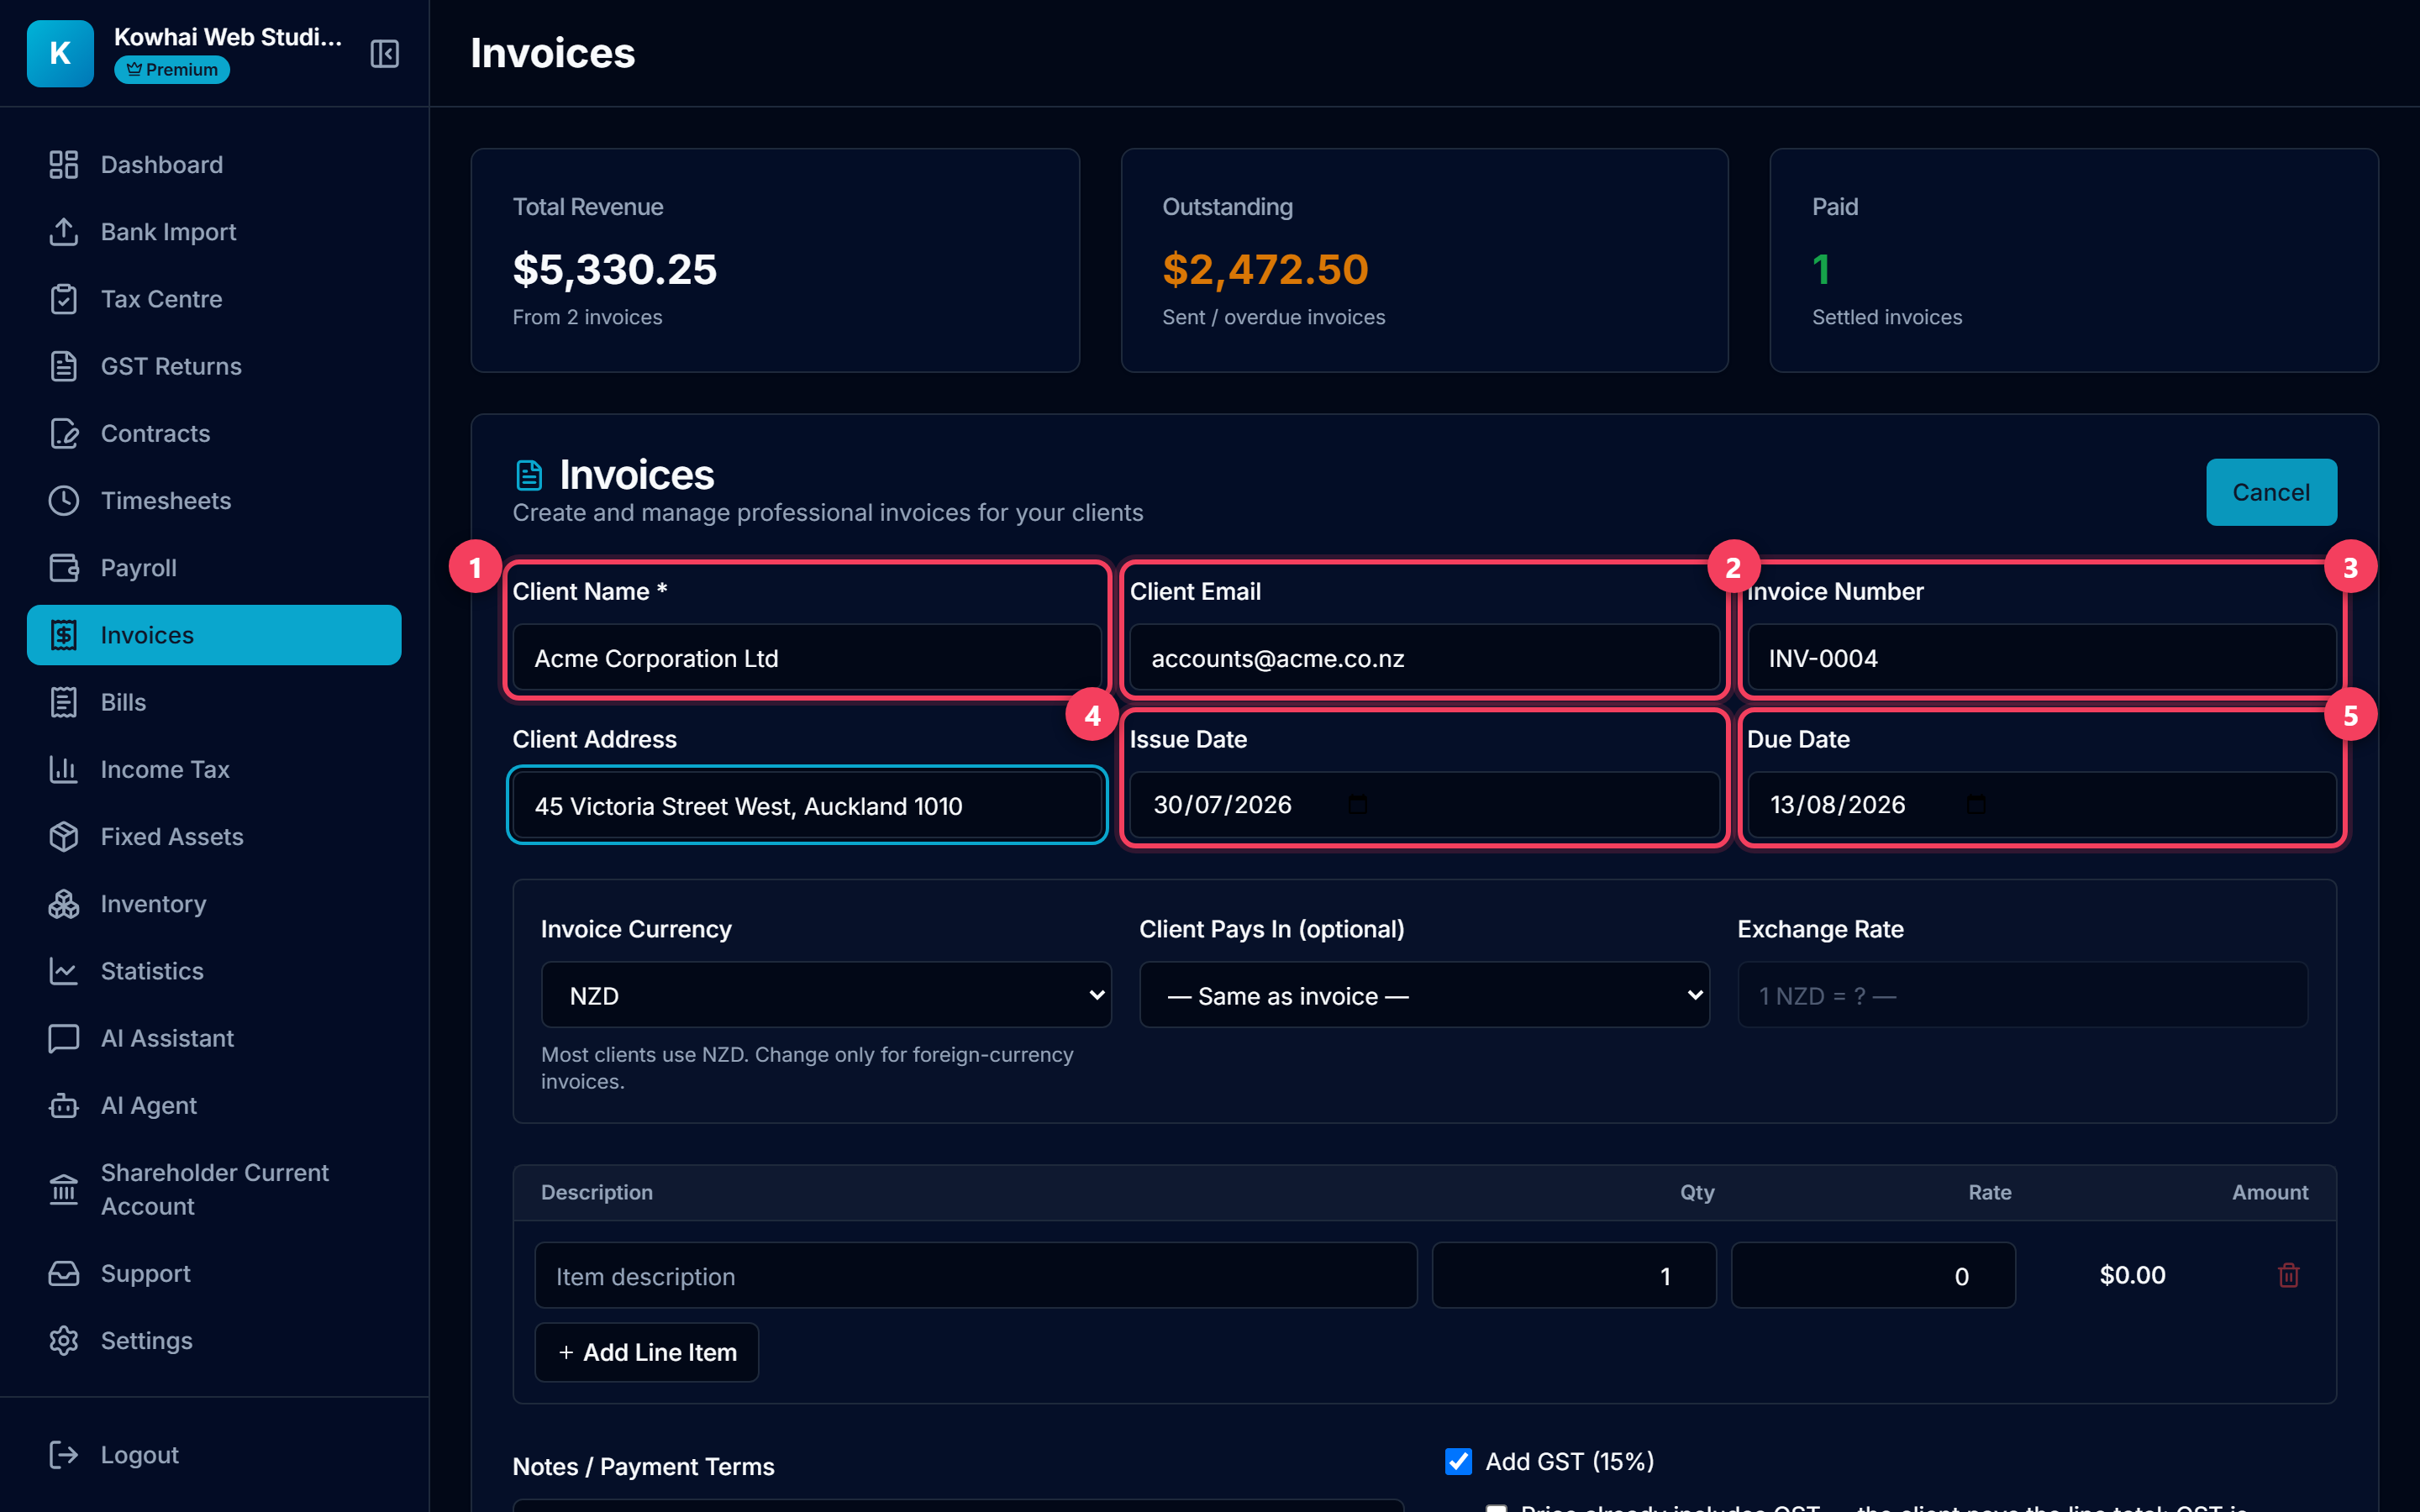Click the Support inbox icon

pyautogui.click(x=64, y=1273)
